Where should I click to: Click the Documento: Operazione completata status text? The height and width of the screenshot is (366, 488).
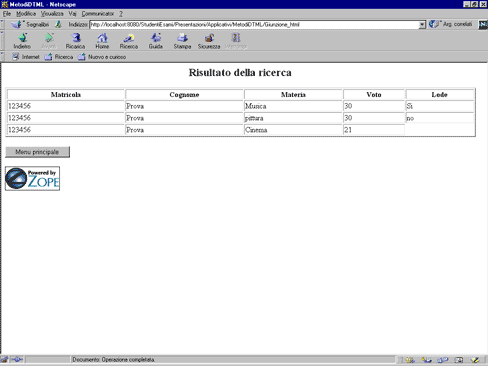(114, 360)
